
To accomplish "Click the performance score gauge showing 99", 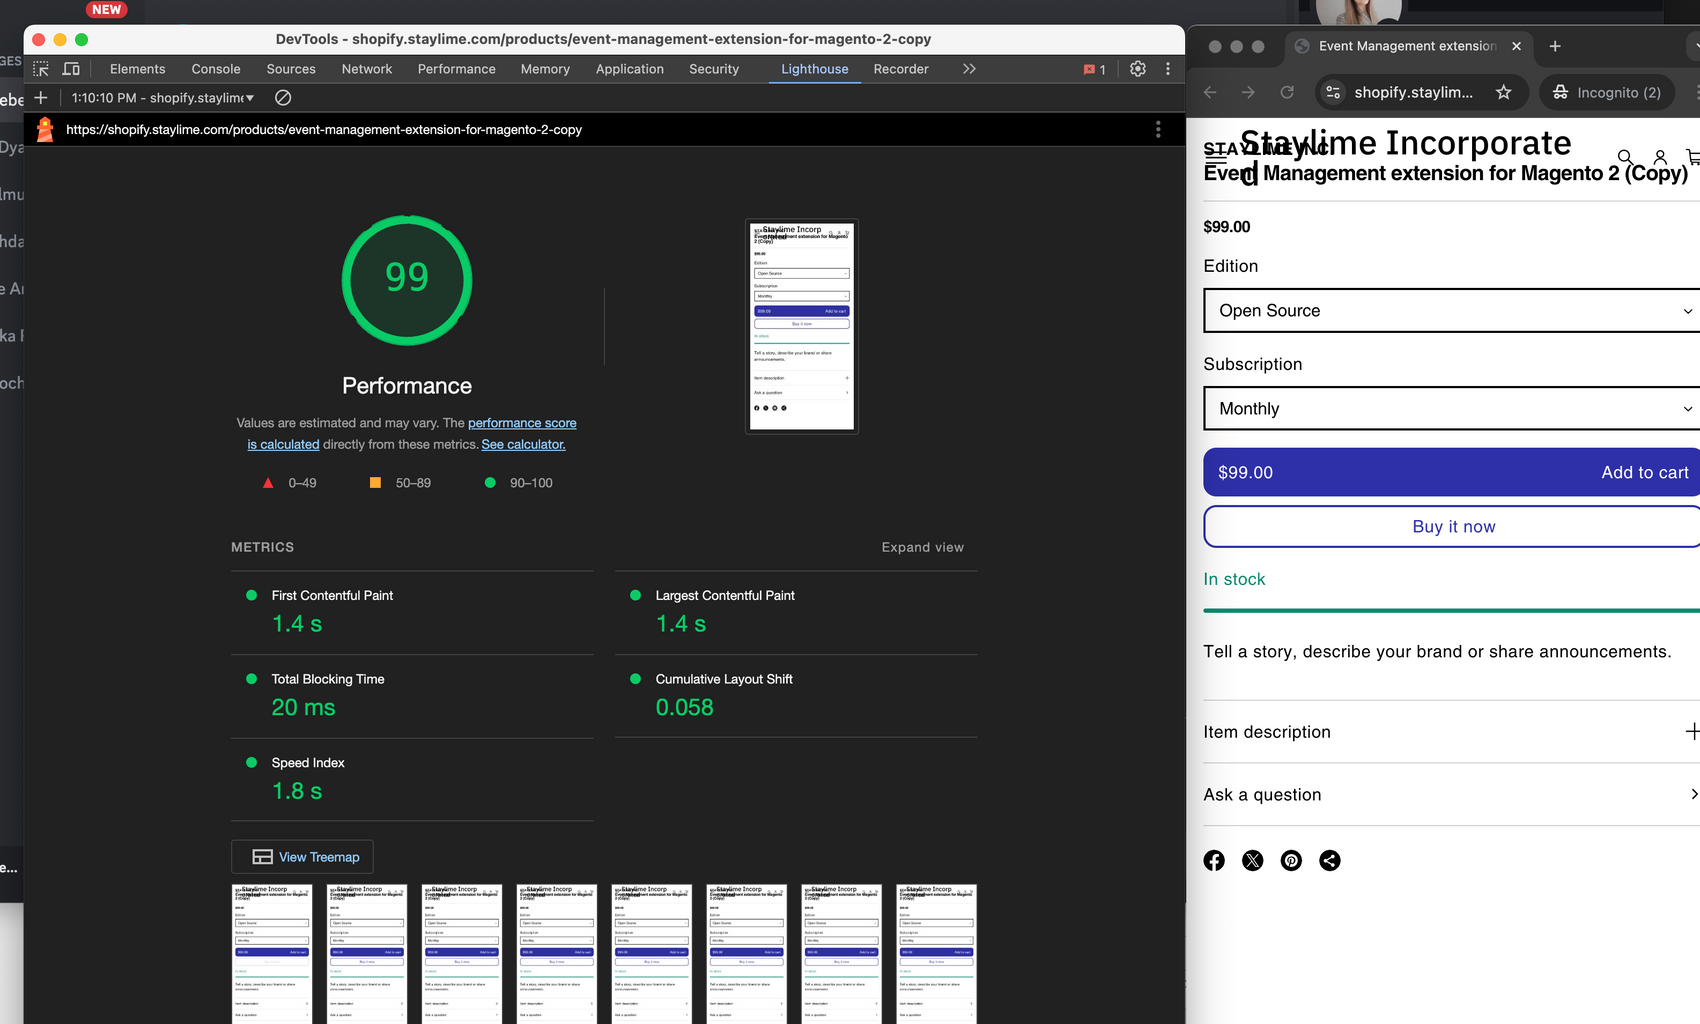I will (x=407, y=280).
